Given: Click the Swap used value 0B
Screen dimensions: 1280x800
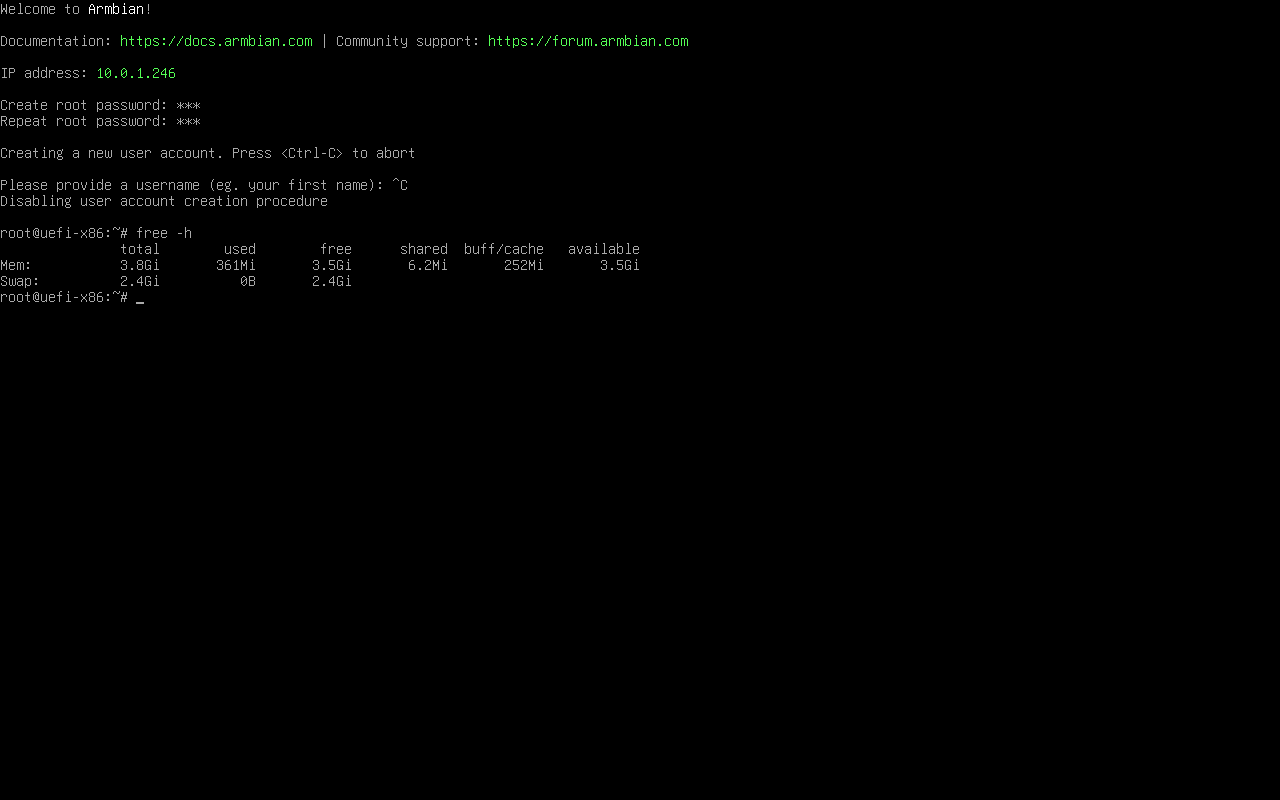Looking at the screenshot, I should click(x=248, y=281).
